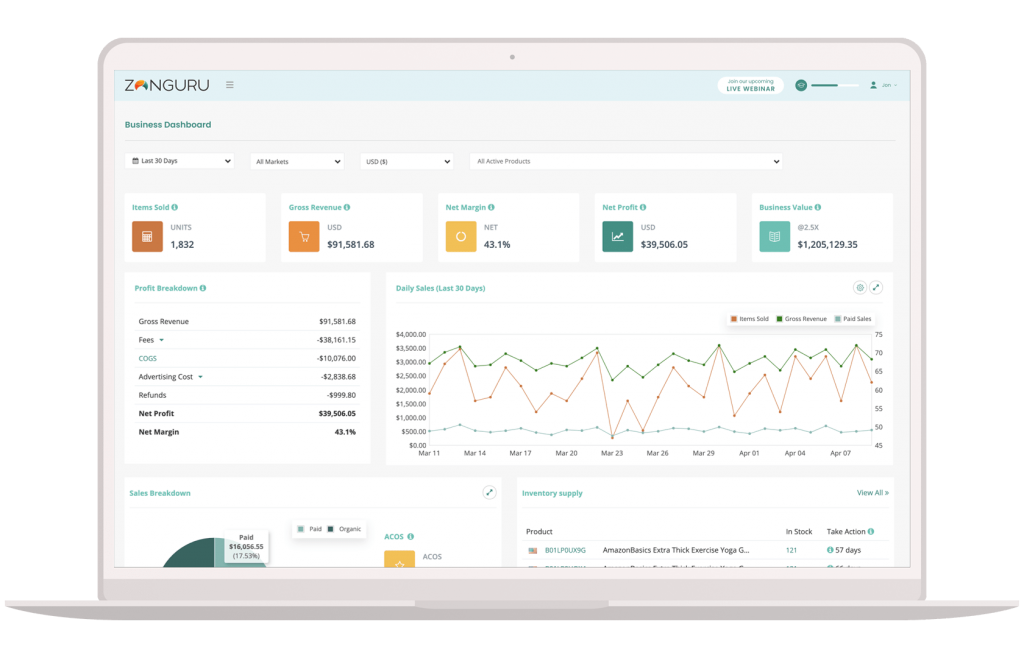Toggle Gross Revenue series in chart legend
The image size is (1024, 658).
[801, 319]
